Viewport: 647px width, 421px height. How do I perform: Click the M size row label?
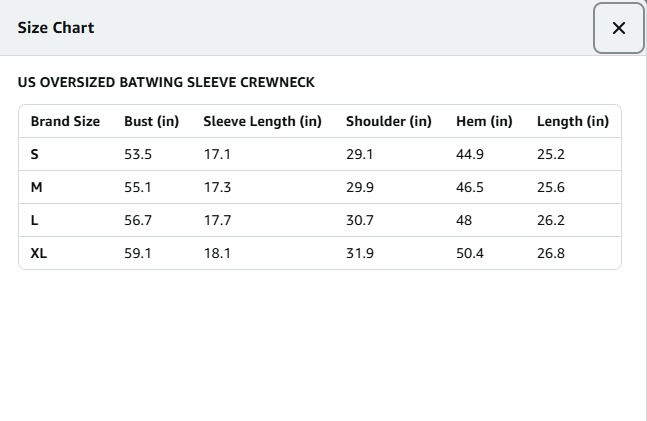click(36, 187)
